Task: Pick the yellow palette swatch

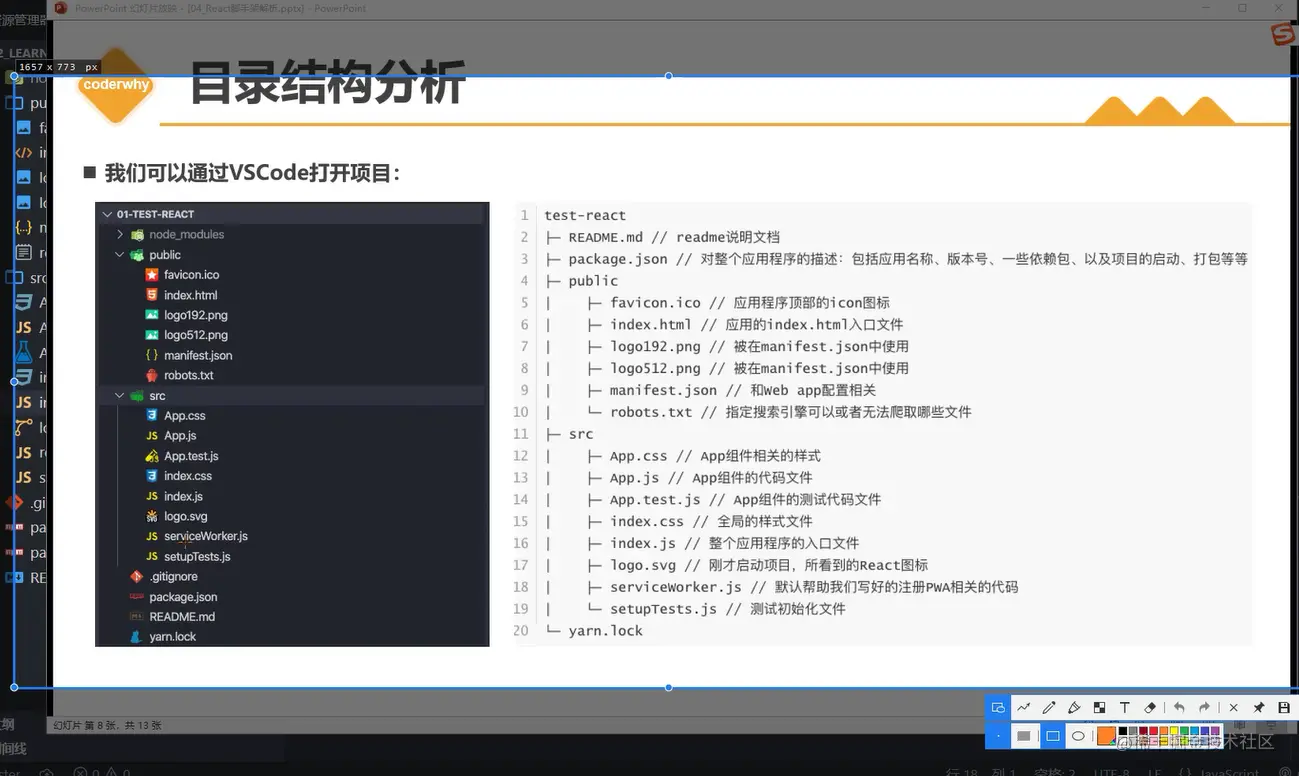Action: (x=1175, y=731)
